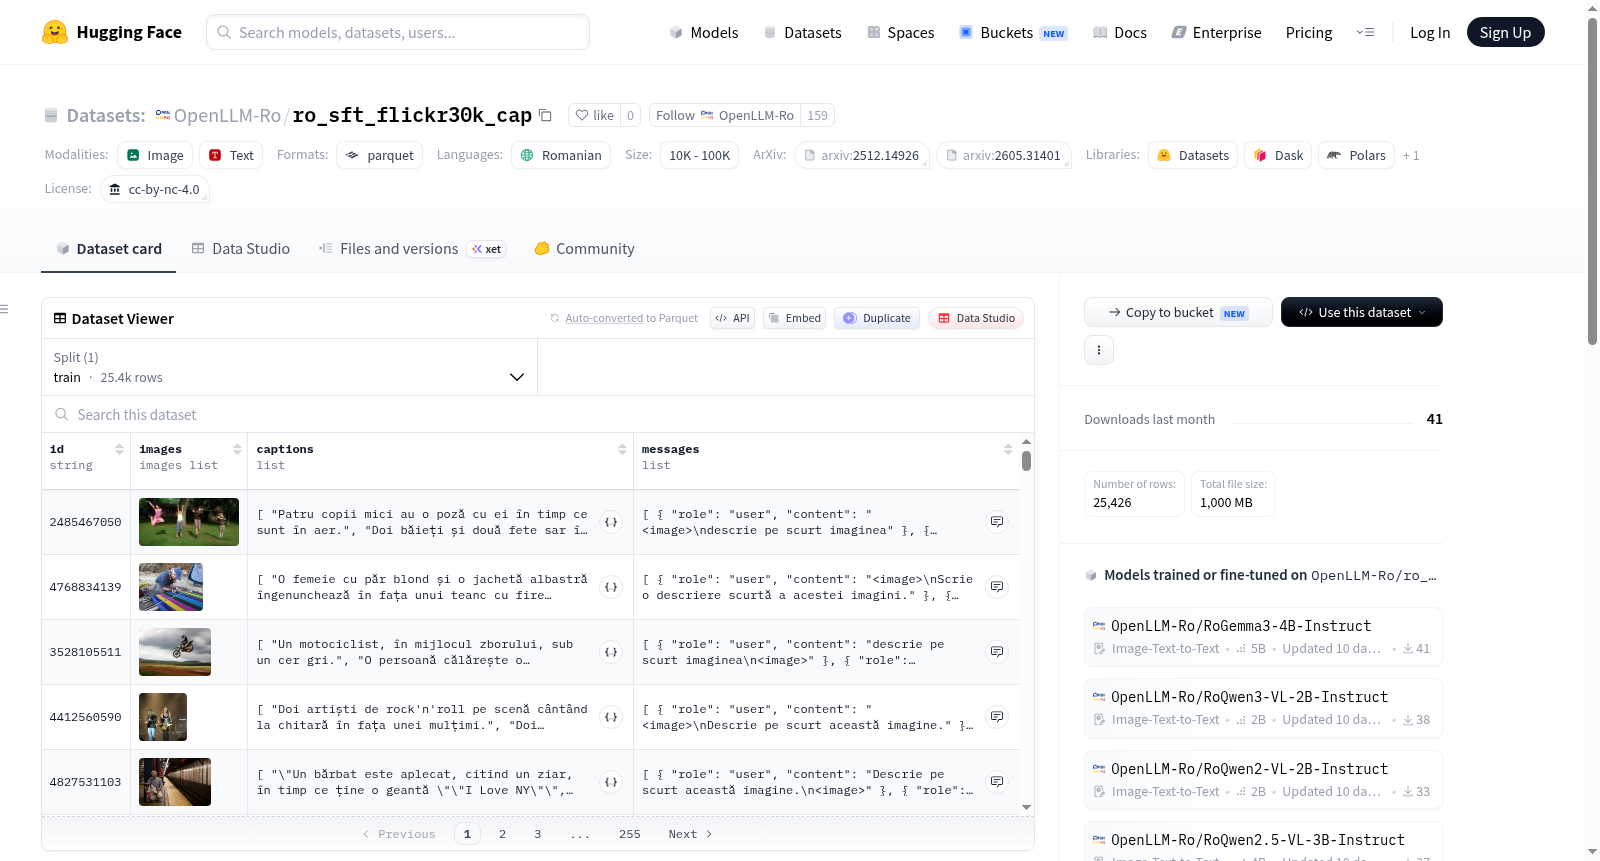Click the Sign Up button
Image resolution: width=1600 pixels, height=861 pixels.
(x=1505, y=32)
